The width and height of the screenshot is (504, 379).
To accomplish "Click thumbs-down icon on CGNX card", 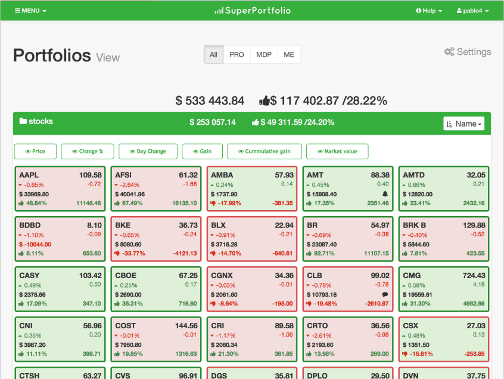I will point(213,304).
